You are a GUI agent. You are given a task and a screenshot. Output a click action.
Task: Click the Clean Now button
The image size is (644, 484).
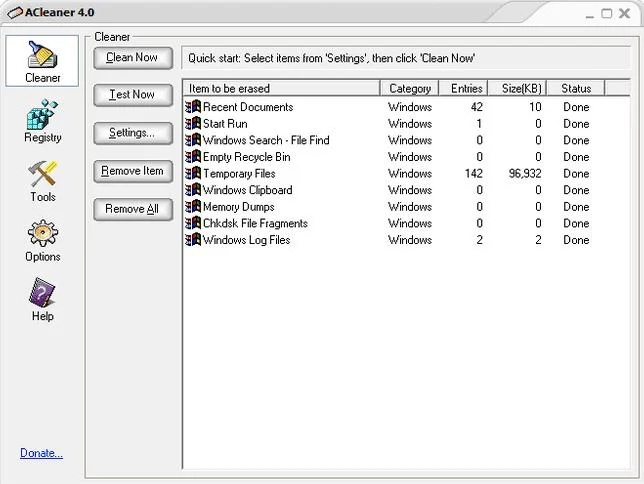click(133, 58)
